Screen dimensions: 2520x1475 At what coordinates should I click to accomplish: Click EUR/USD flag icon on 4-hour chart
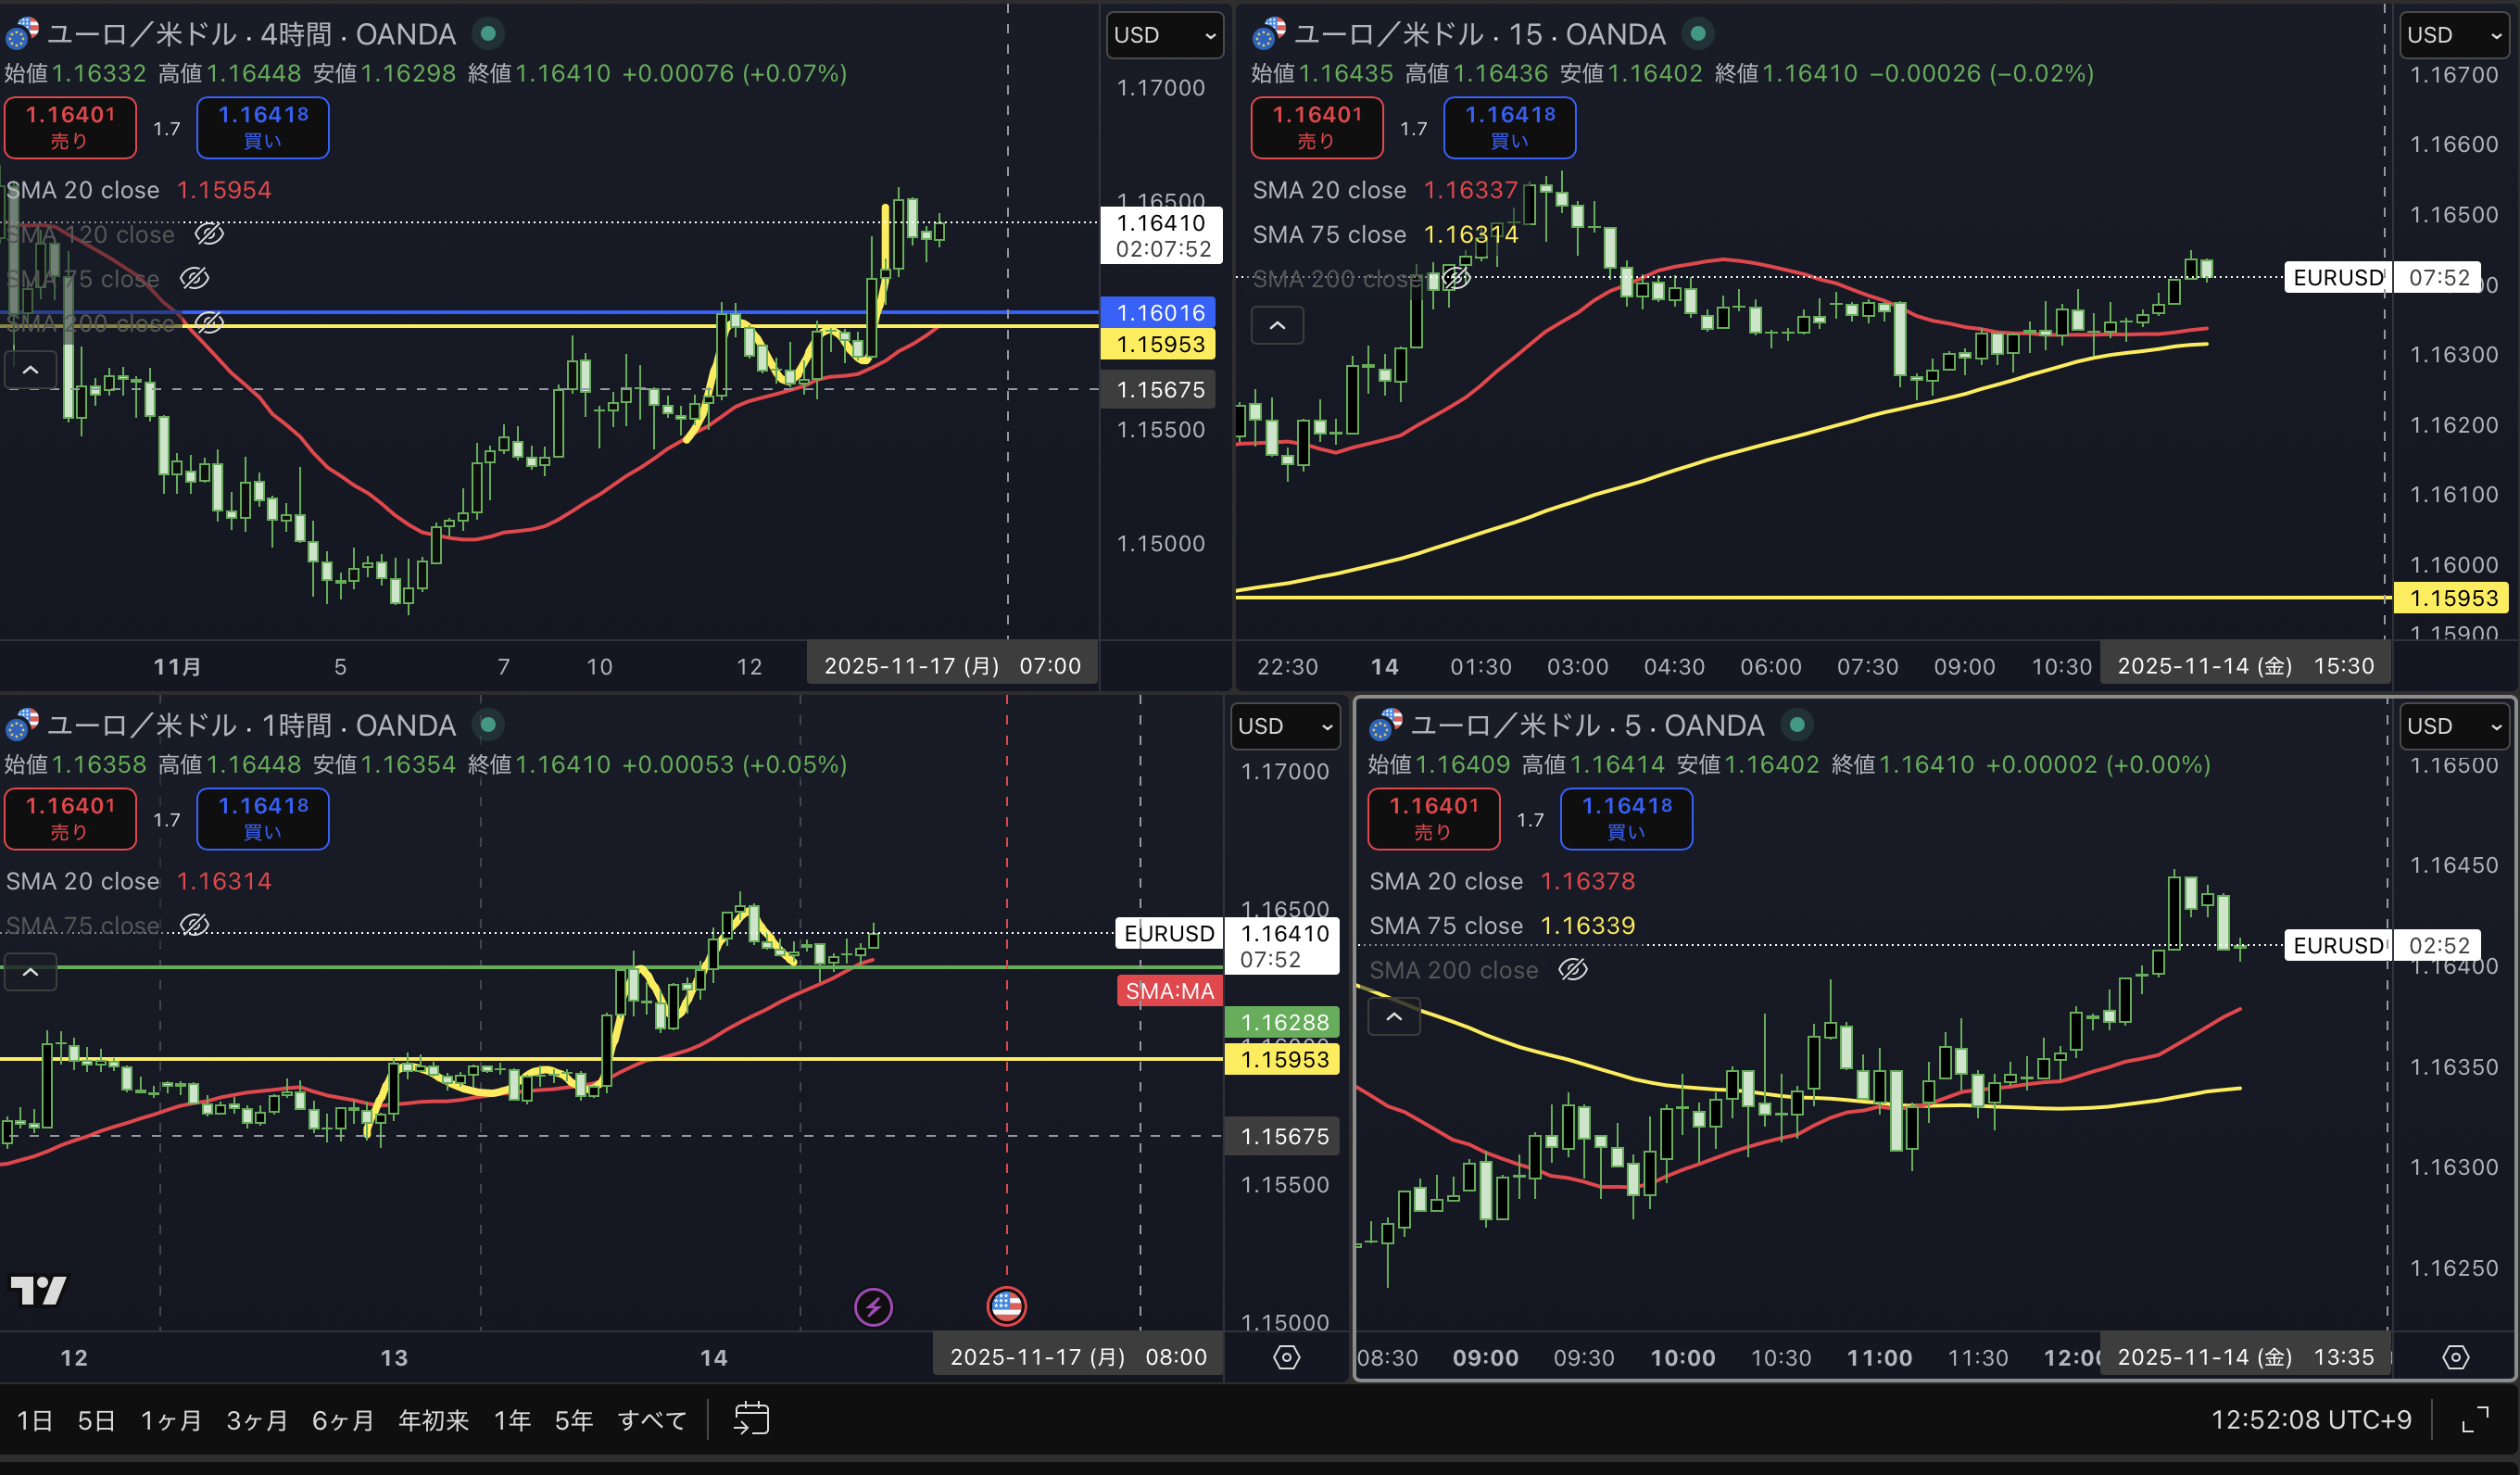(22, 34)
